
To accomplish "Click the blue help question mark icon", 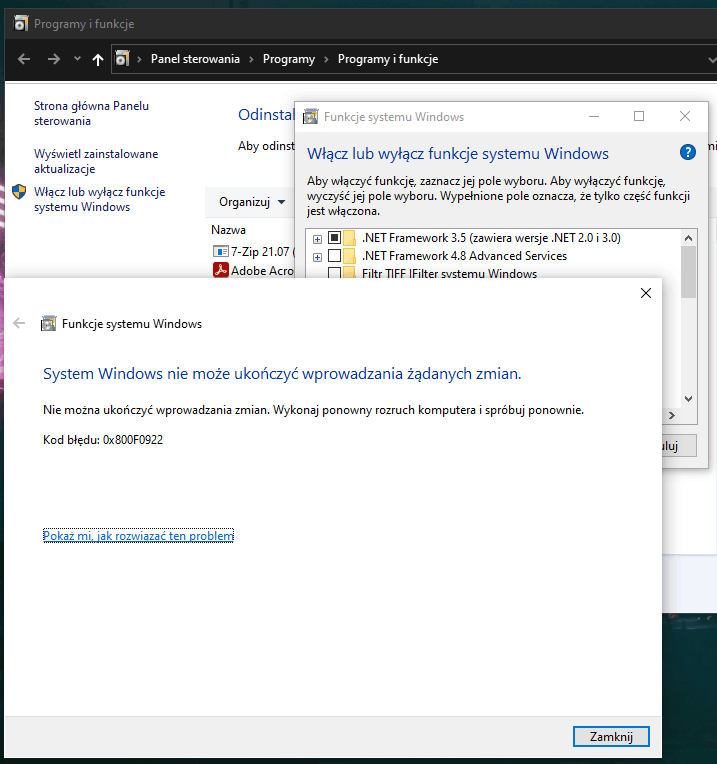I will (x=687, y=153).
